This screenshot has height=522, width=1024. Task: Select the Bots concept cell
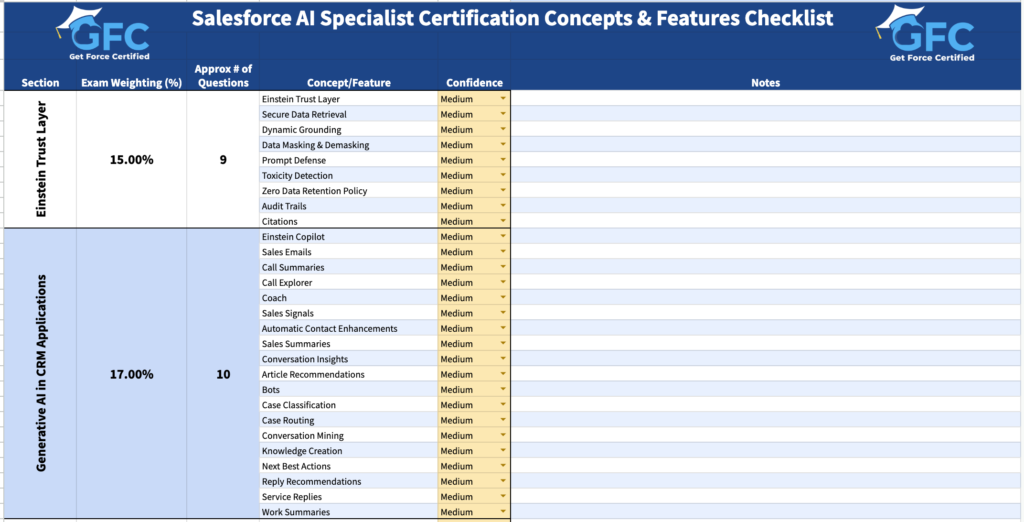coord(349,389)
